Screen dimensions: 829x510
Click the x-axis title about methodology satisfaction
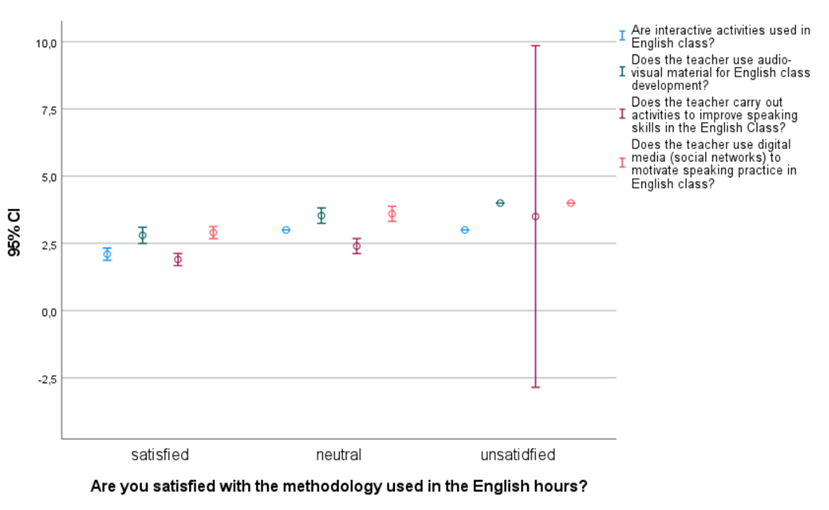pyautogui.click(x=338, y=487)
